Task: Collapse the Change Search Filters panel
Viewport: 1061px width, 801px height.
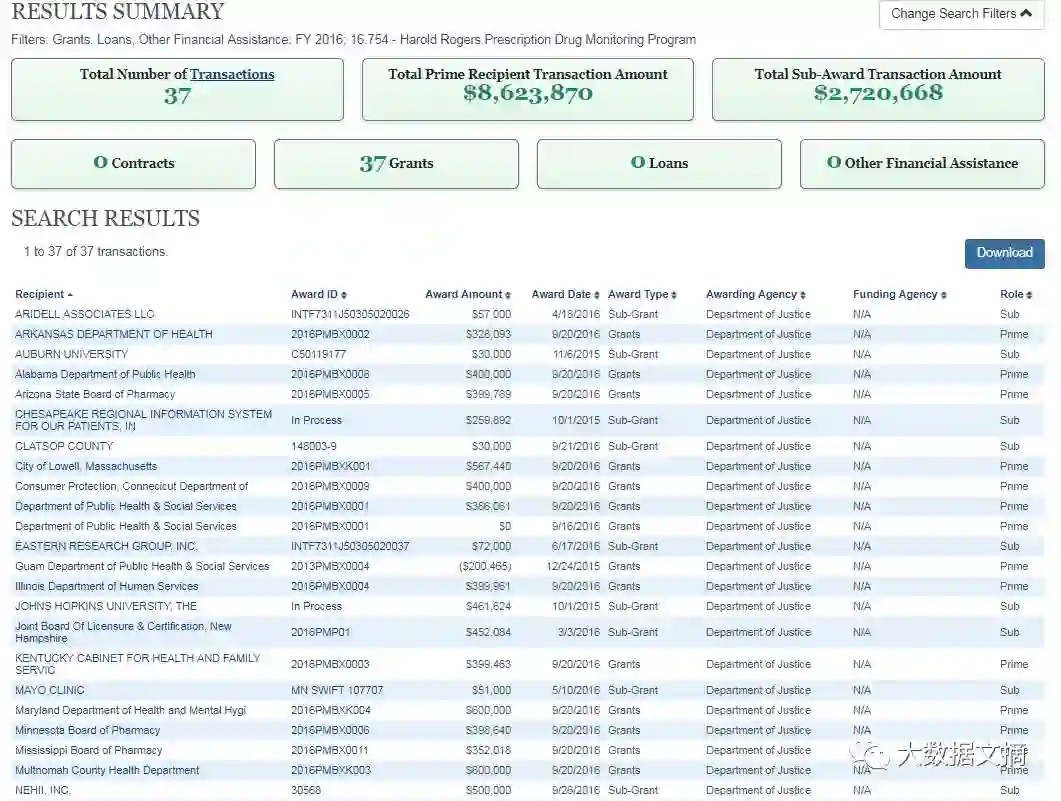Action: click(x=961, y=14)
